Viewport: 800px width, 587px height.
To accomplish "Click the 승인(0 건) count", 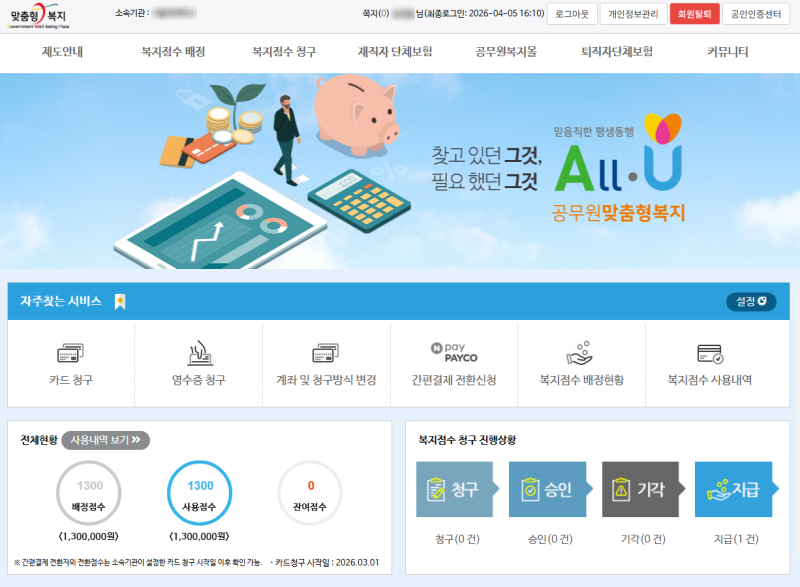I will click(x=550, y=539).
